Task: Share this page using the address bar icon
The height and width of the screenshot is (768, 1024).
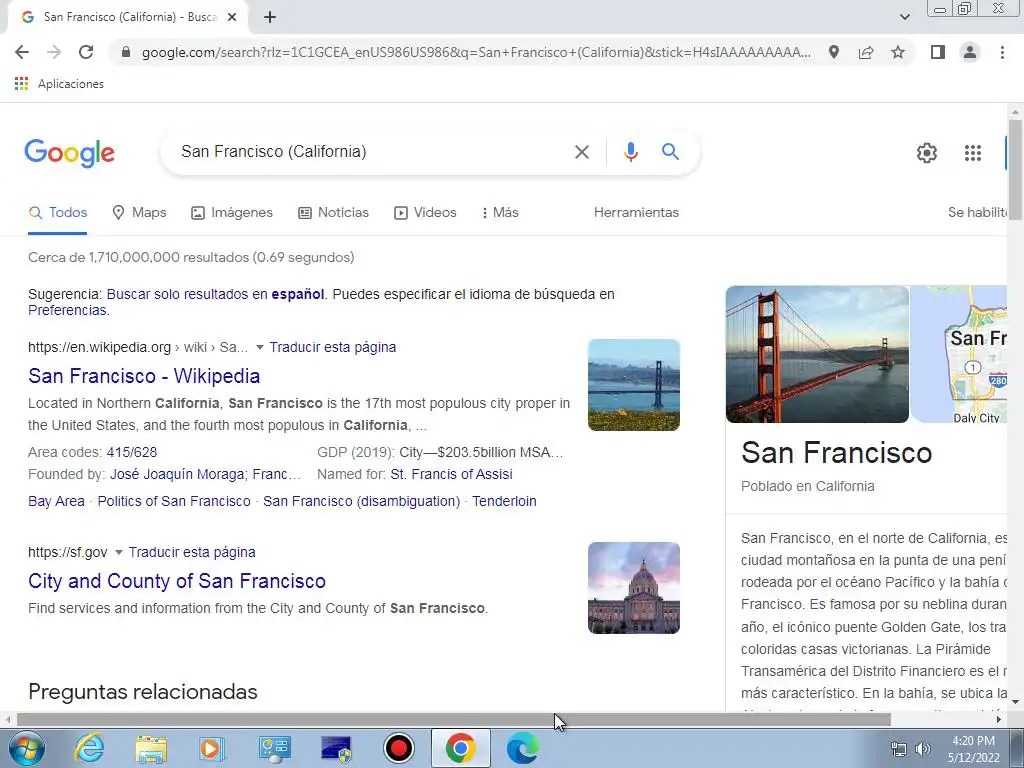Action: 866,52
